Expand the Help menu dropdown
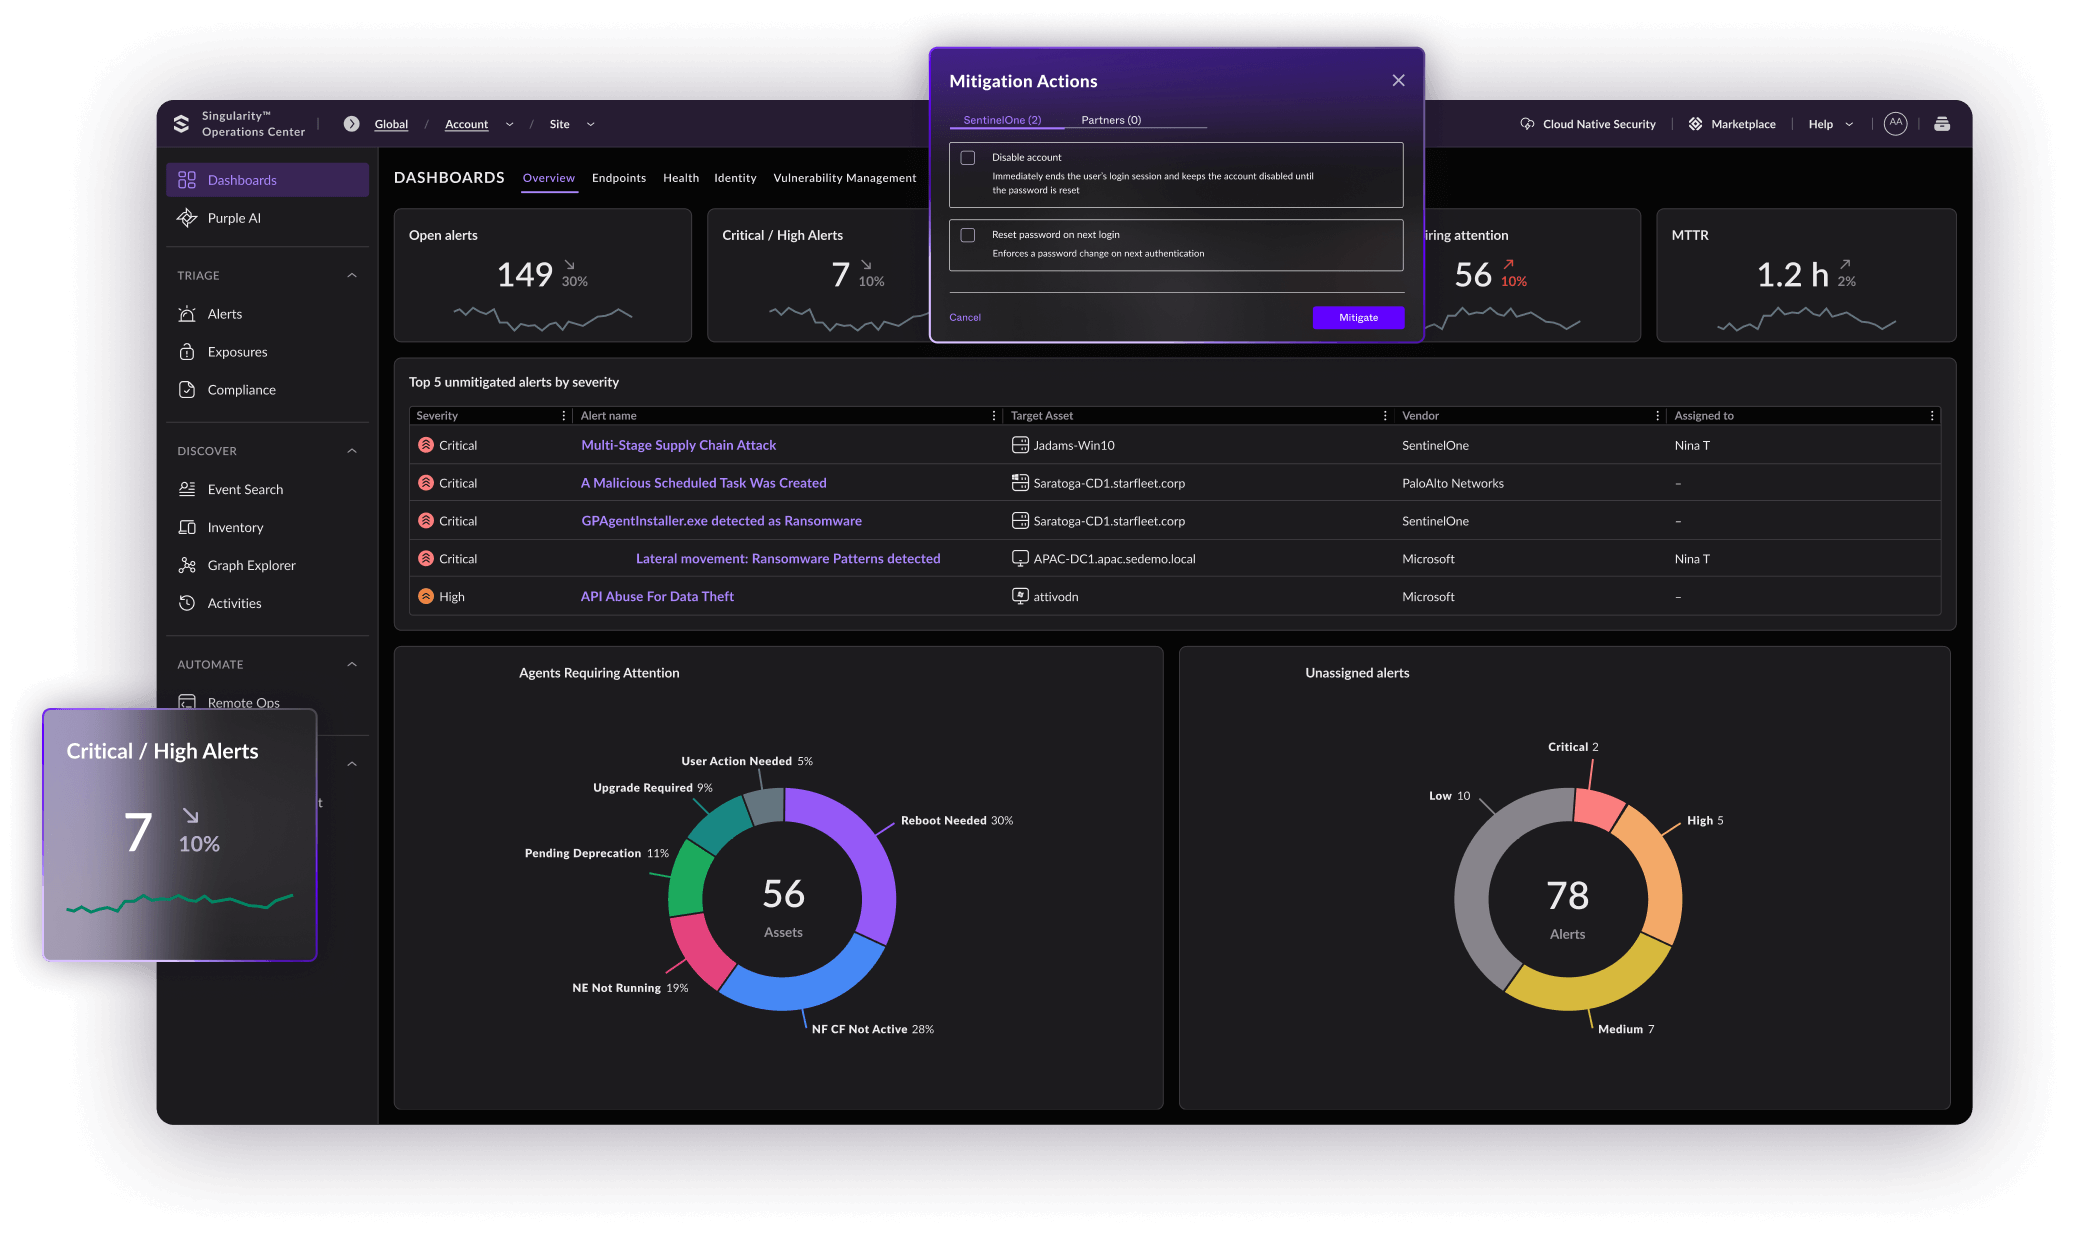This screenshot has height=1242, width=2081. (x=1849, y=125)
